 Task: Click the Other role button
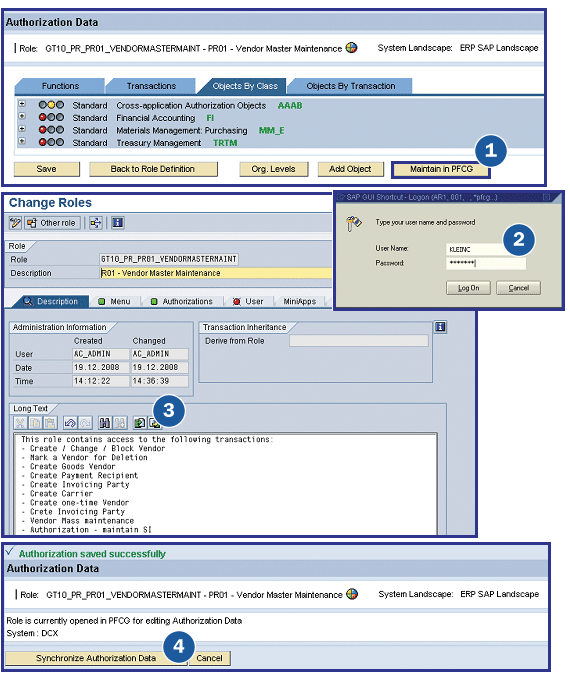pyautogui.click(x=53, y=223)
